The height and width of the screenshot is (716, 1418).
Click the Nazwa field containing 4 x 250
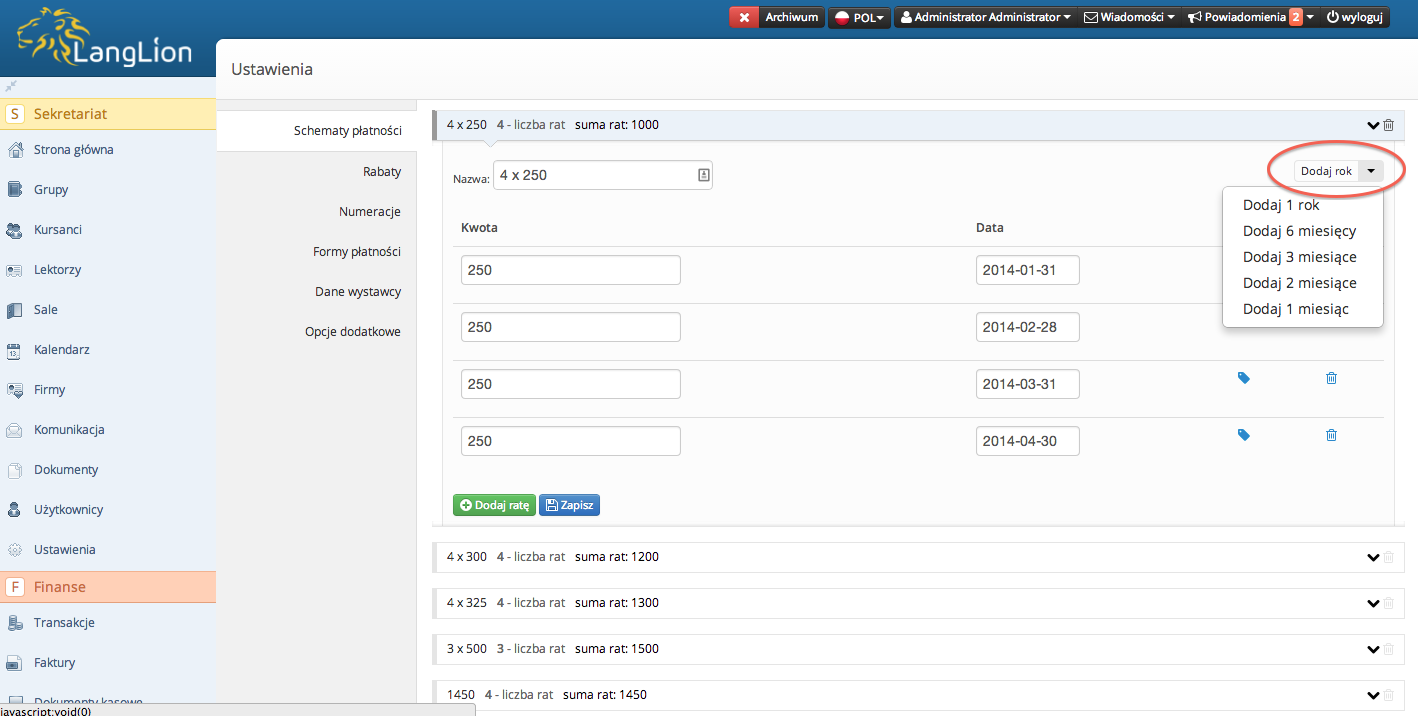click(x=594, y=175)
